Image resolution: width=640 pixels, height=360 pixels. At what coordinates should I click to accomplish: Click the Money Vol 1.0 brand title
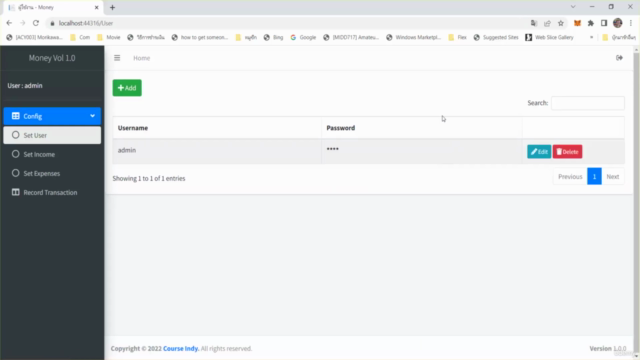(52, 58)
